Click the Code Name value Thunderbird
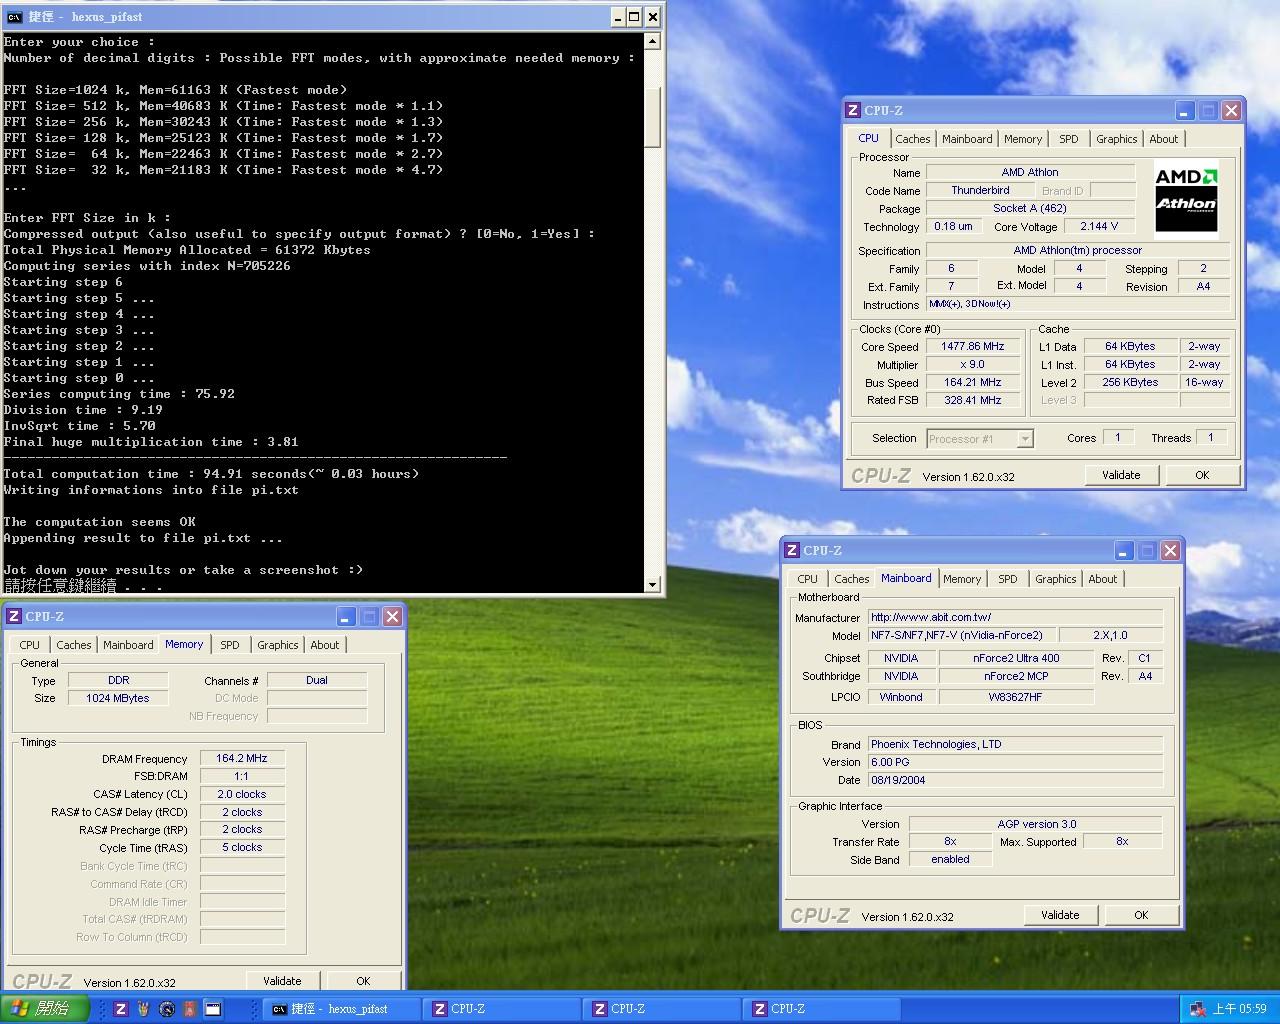This screenshot has width=1280, height=1024. click(980, 190)
